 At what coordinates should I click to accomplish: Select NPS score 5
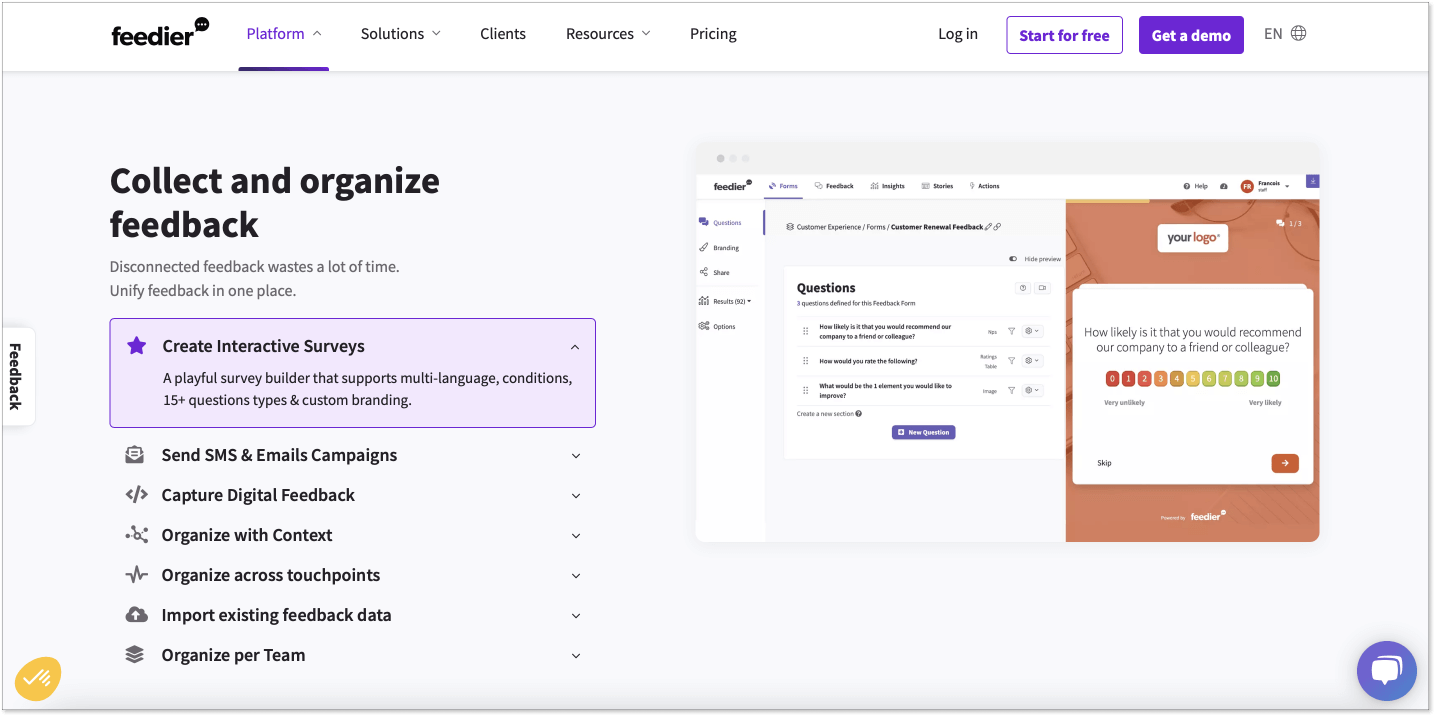point(1193,379)
